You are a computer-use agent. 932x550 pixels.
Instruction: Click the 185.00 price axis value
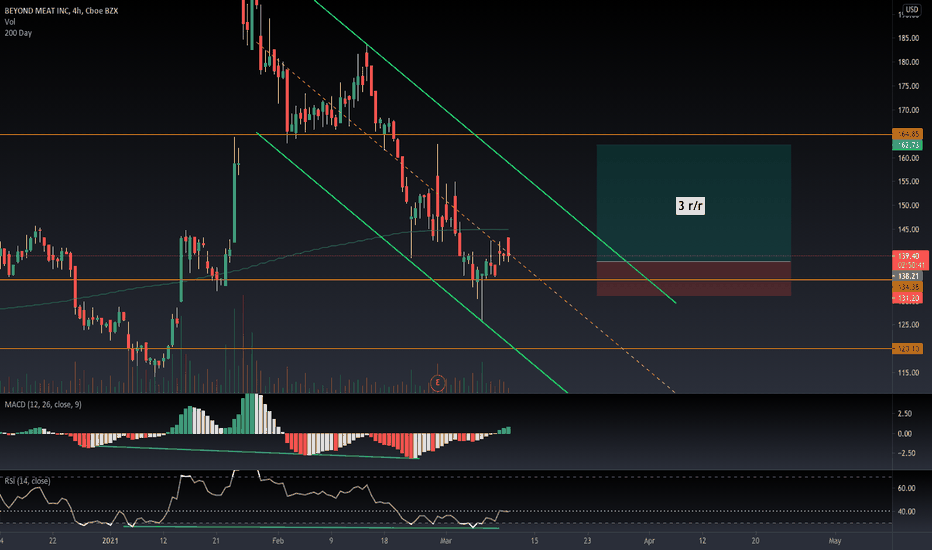tap(908, 38)
